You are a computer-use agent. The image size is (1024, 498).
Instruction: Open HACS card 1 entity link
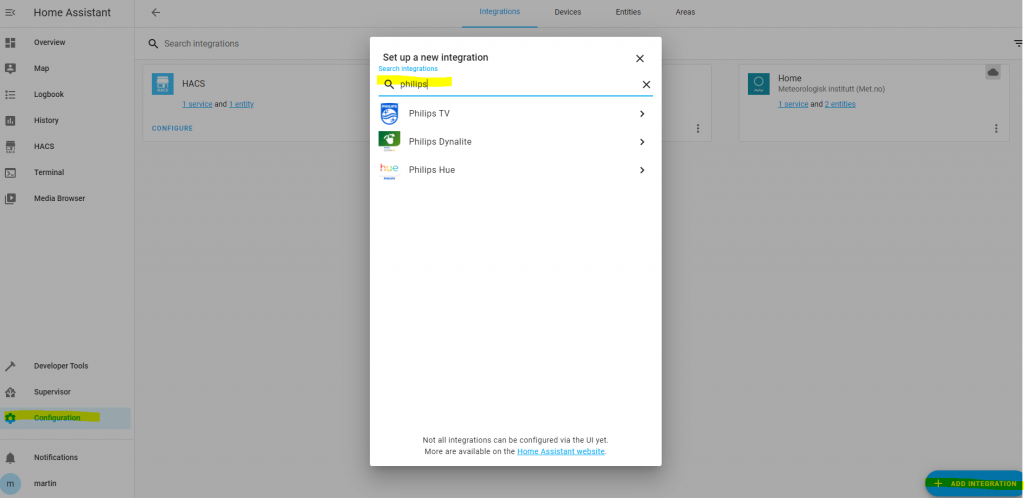click(241, 104)
